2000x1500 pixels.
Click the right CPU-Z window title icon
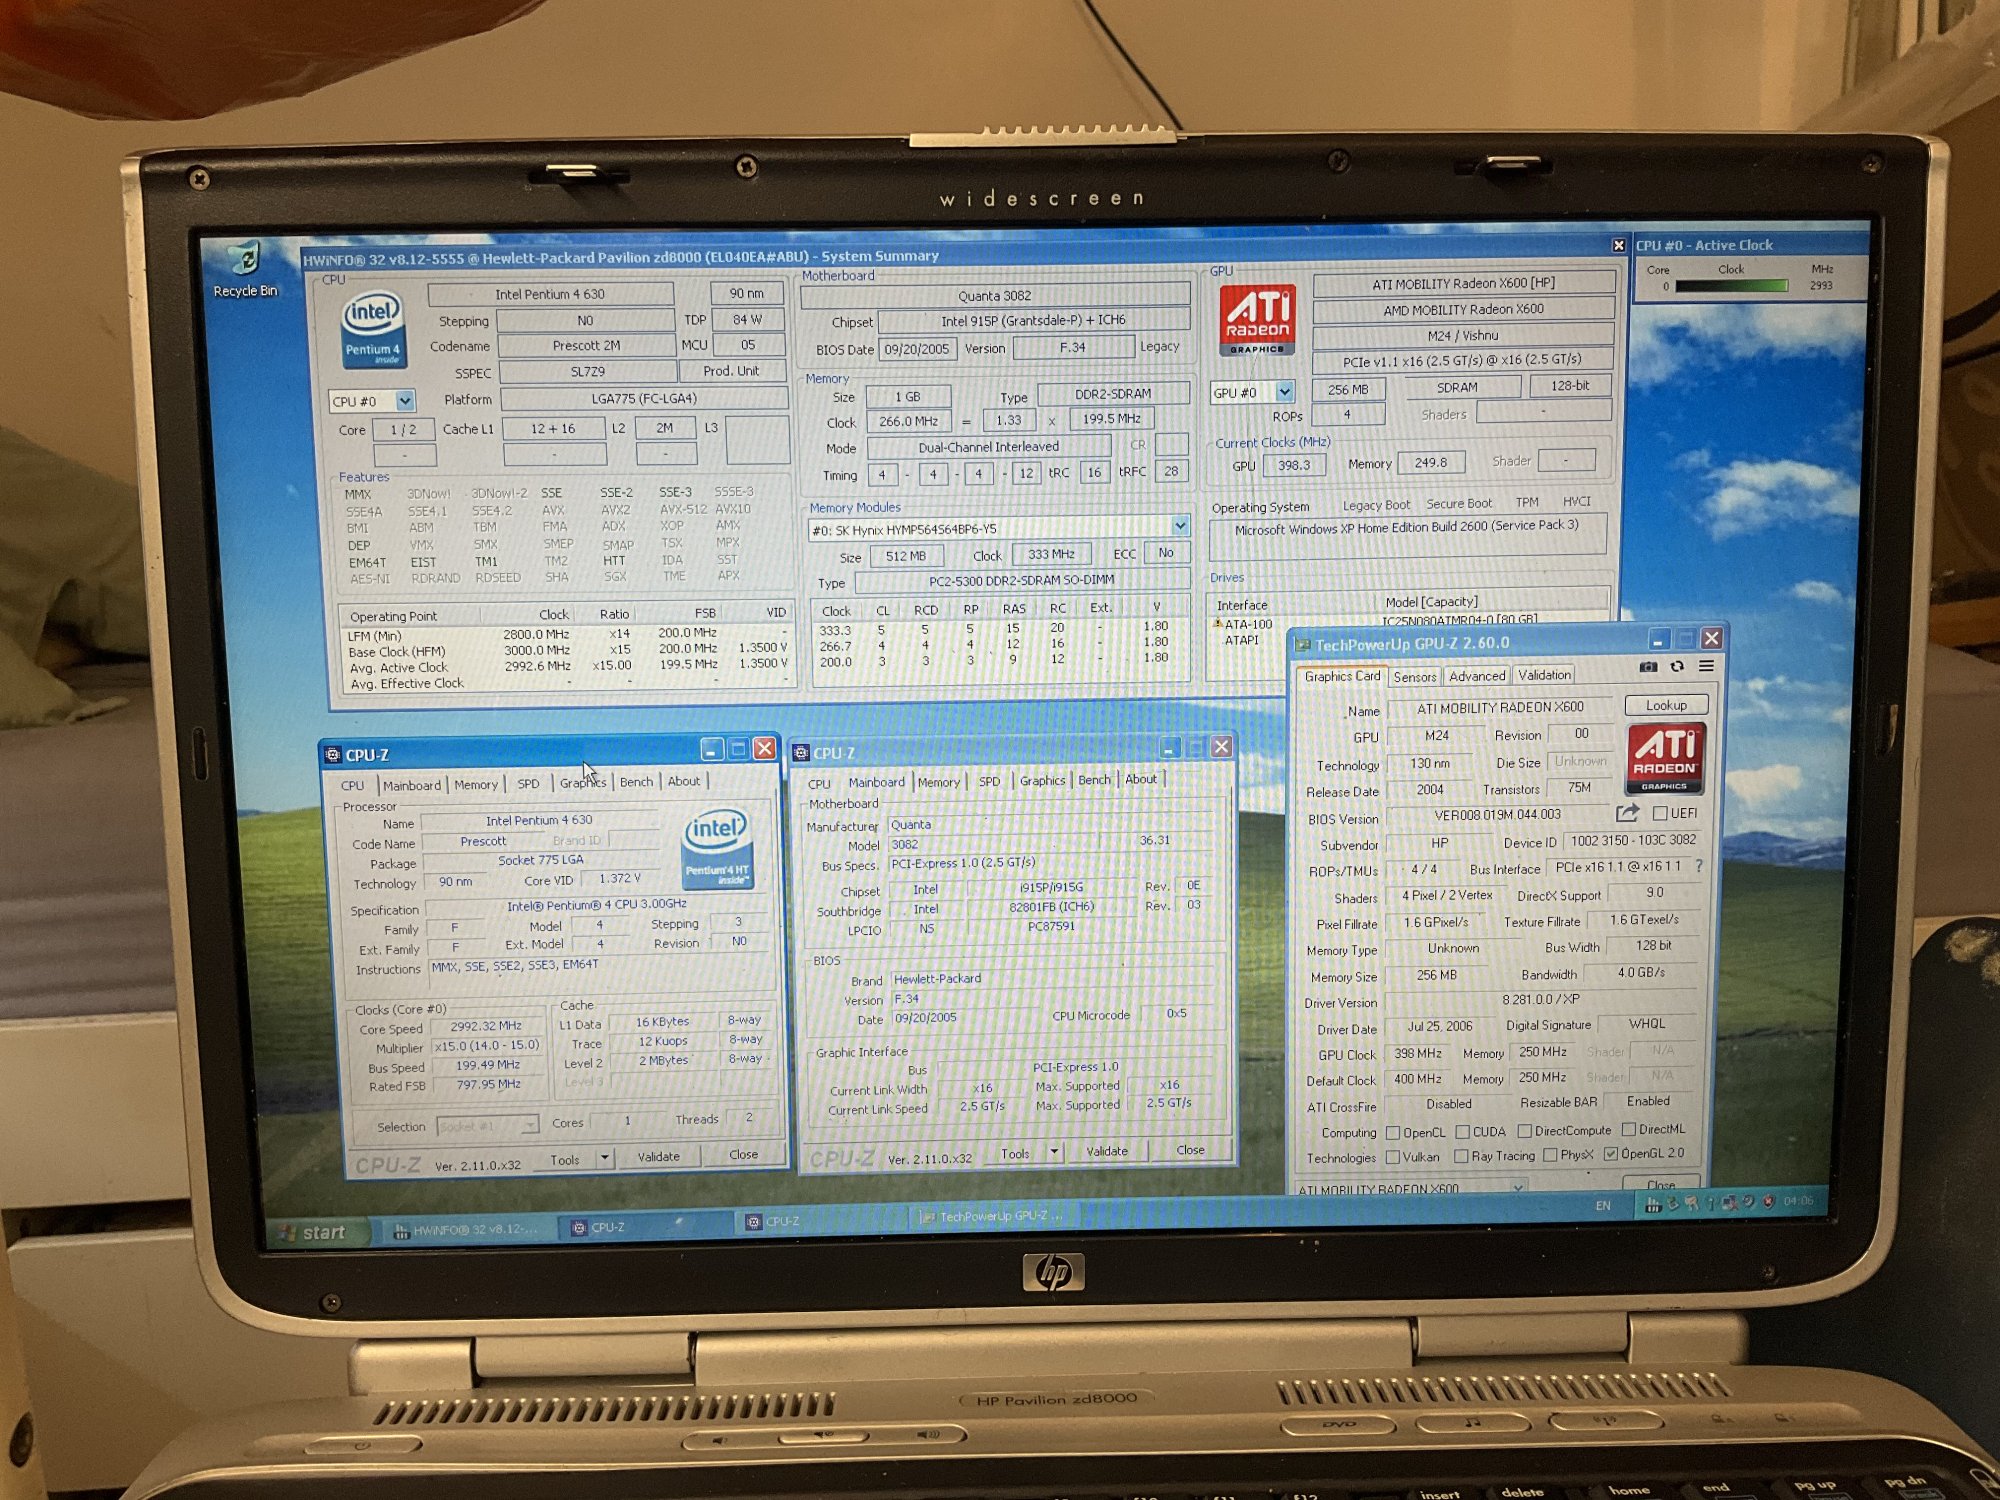click(800, 753)
